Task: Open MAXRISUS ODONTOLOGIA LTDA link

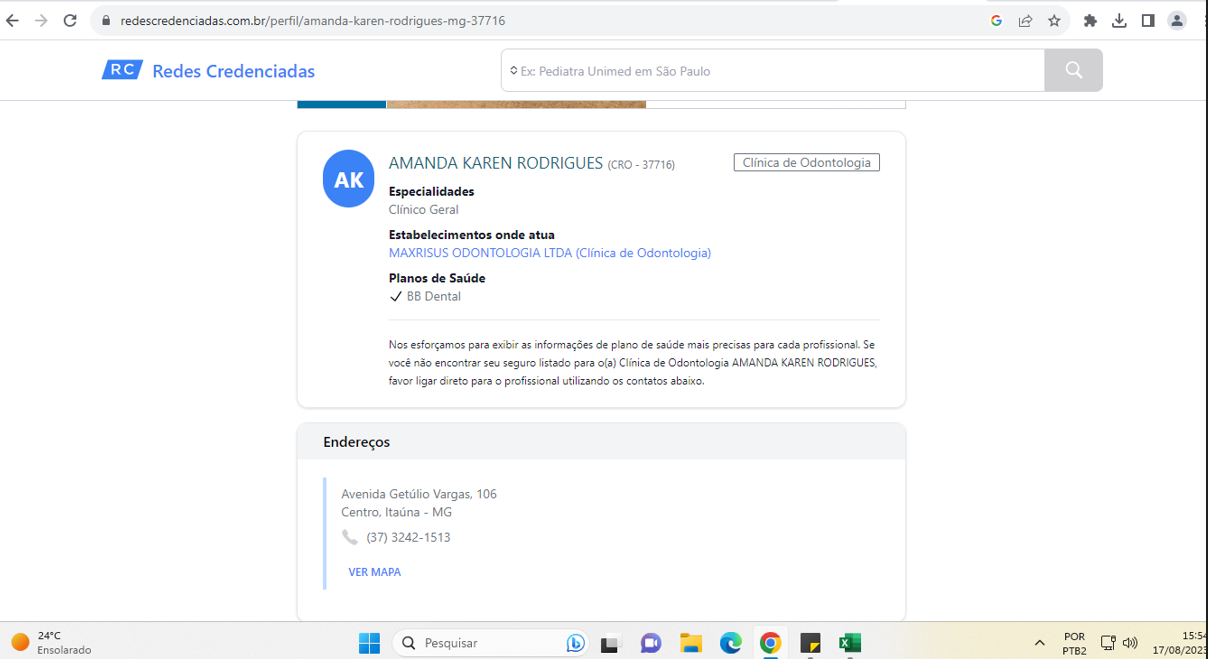Action: (550, 253)
